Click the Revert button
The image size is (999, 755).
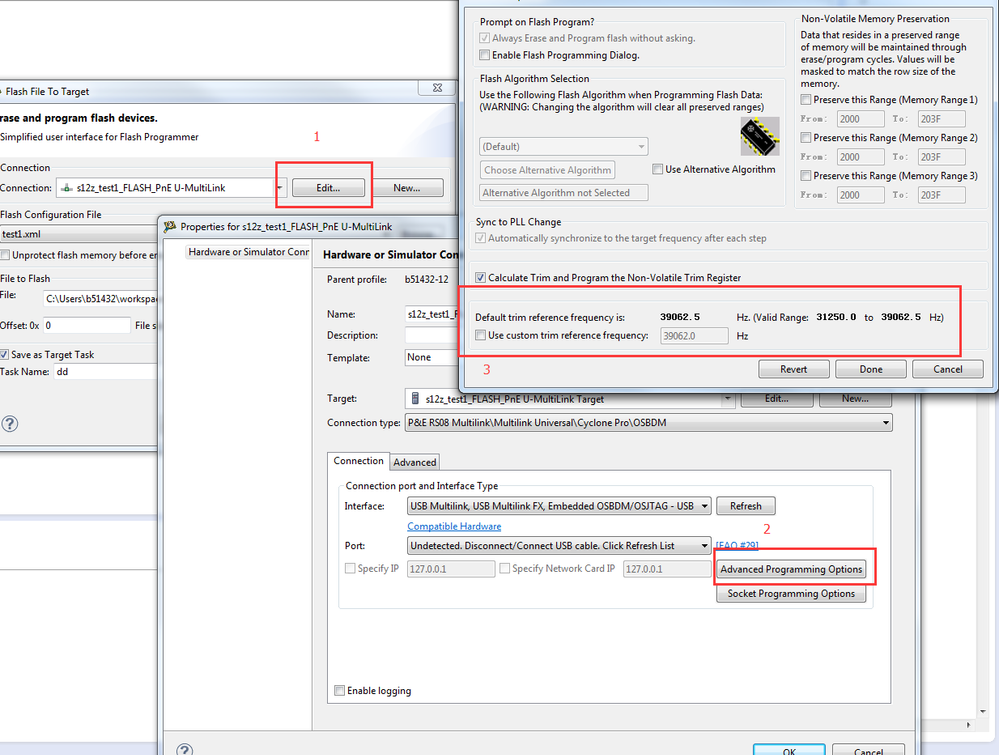(x=794, y=370)
